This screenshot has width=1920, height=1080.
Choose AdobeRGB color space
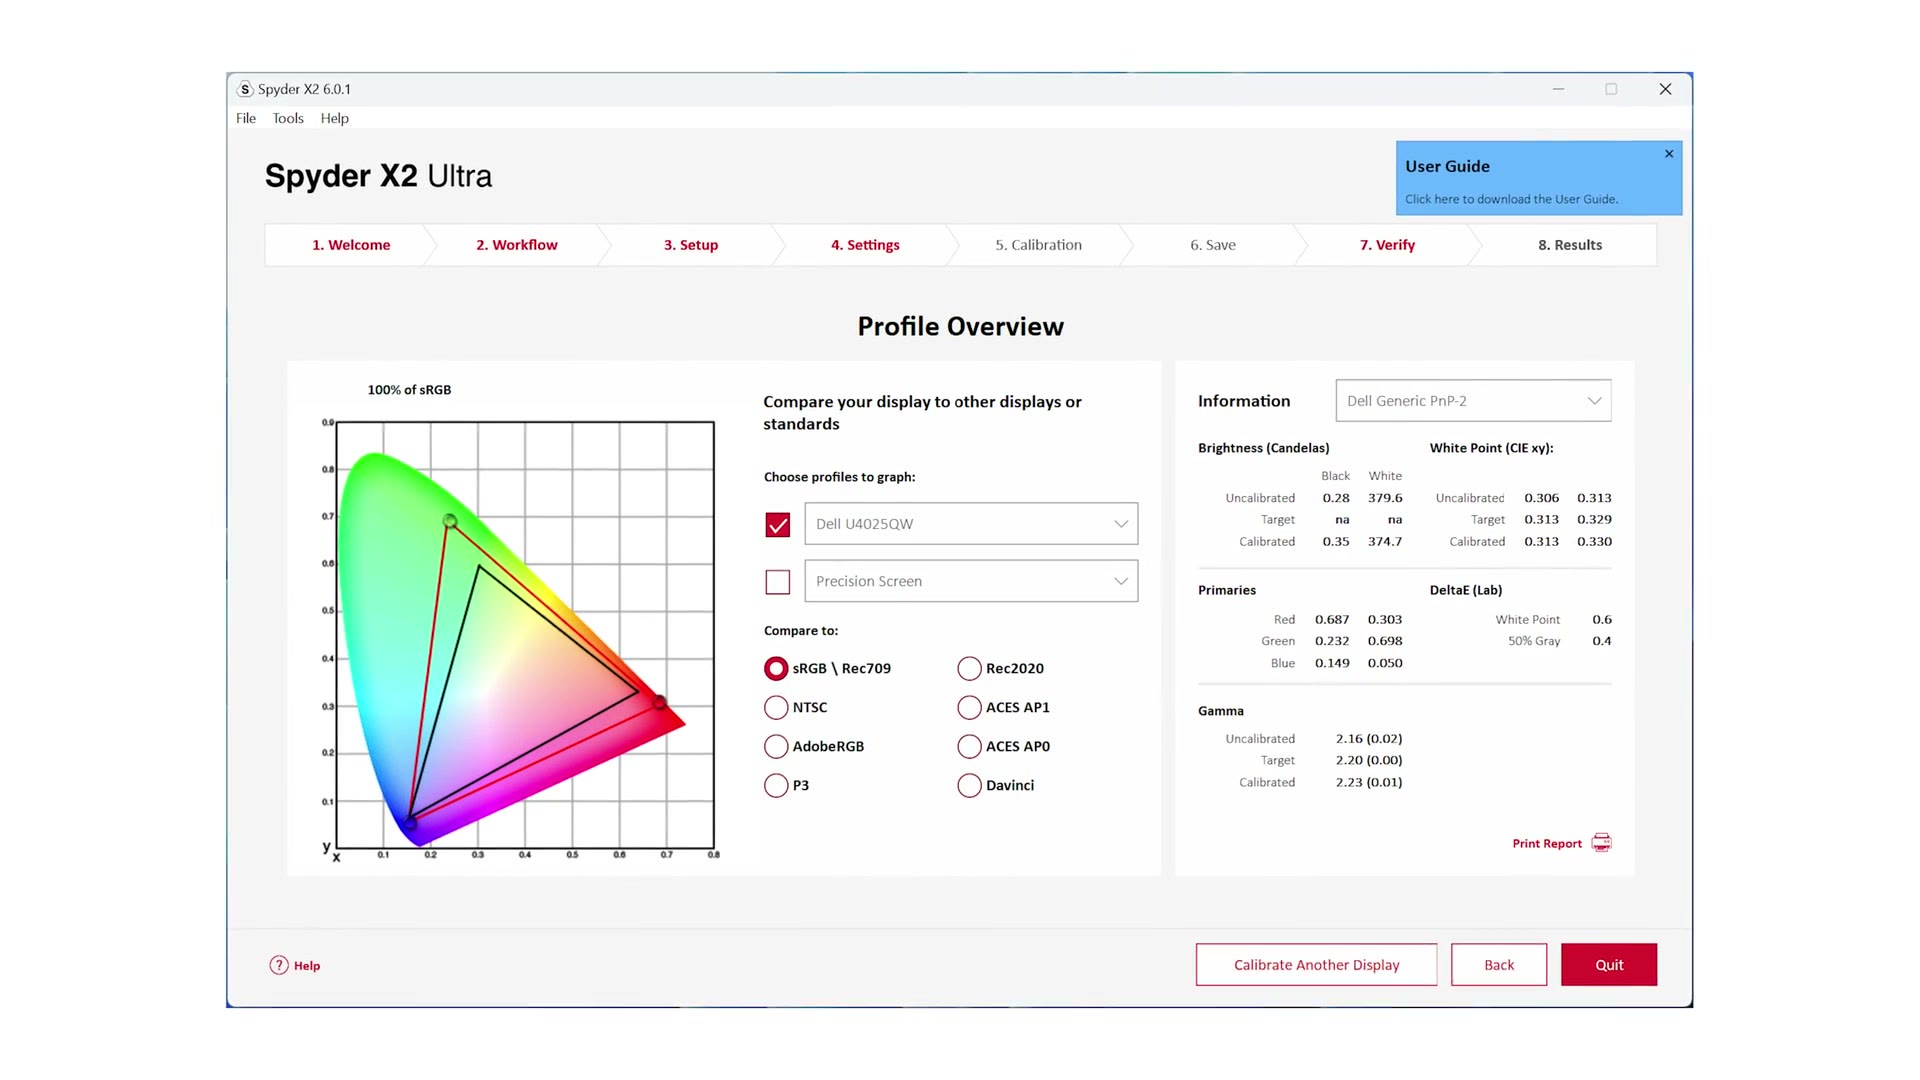[776, 746]
